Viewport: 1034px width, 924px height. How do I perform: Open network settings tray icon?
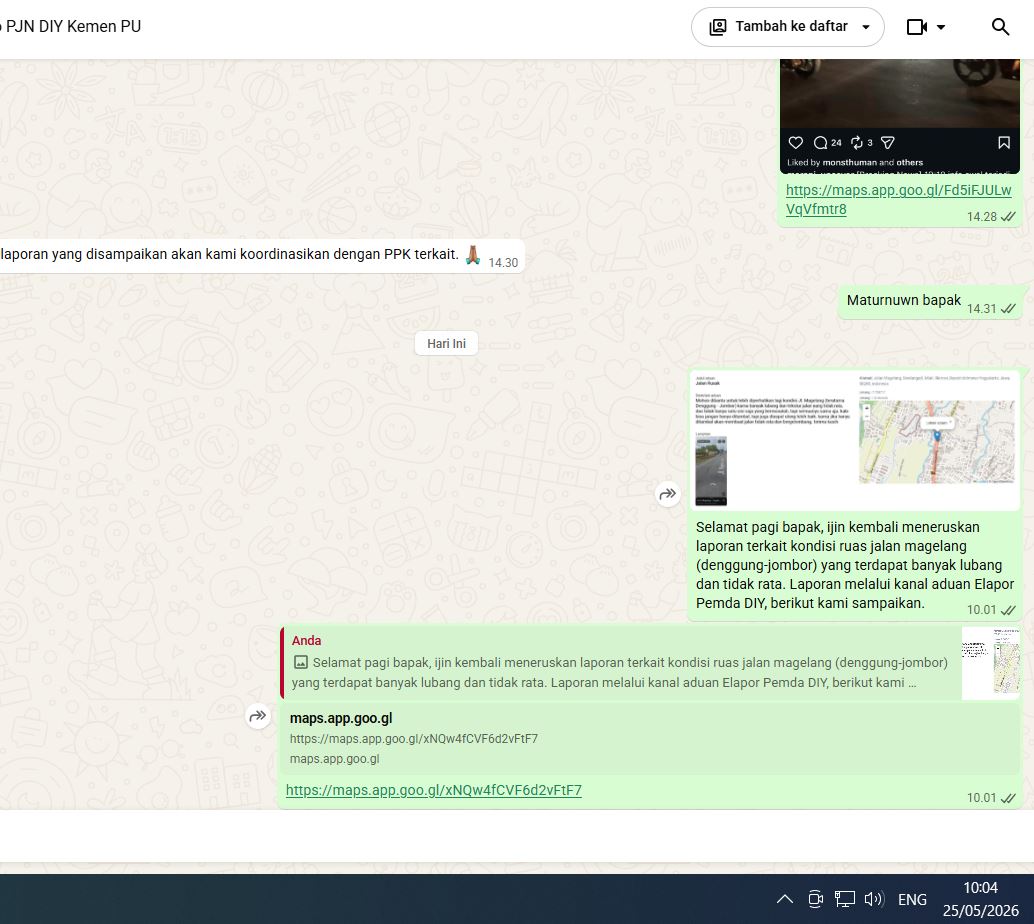point(845,899)
